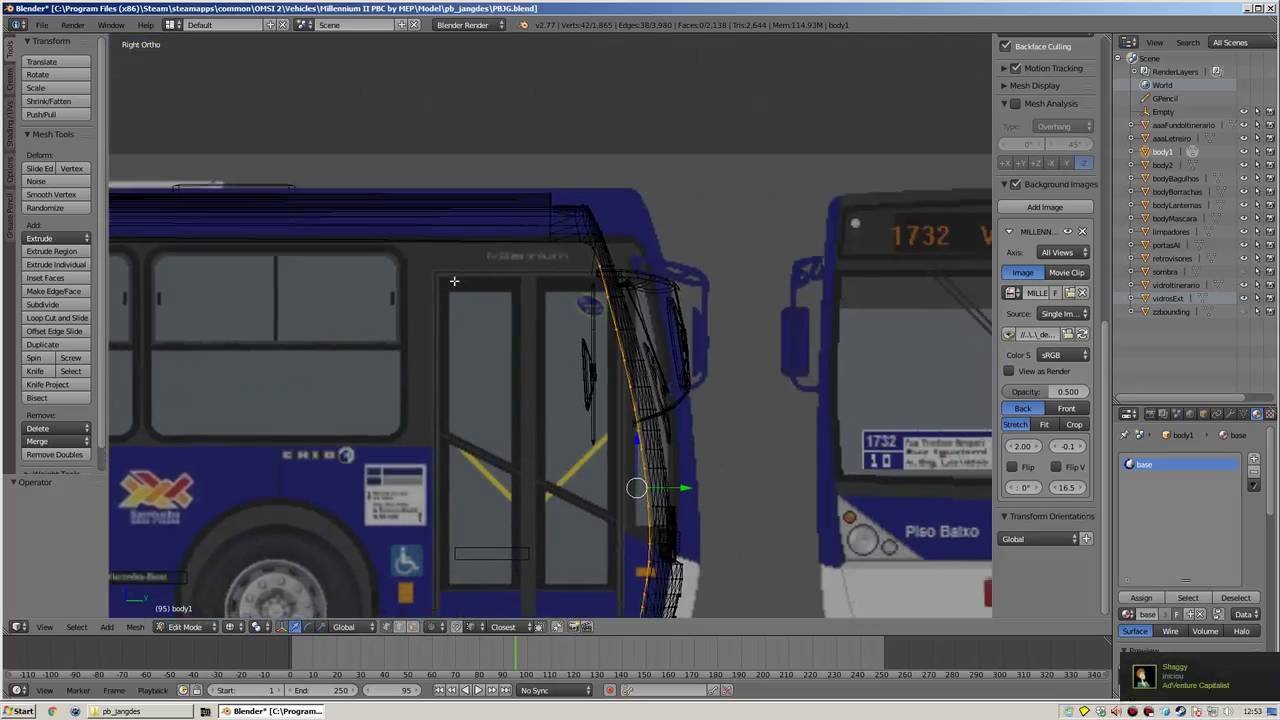Click the translate manipulator arrow icon
The image size is (1280, 720).
pyautogui.click(x=294, y=627)
